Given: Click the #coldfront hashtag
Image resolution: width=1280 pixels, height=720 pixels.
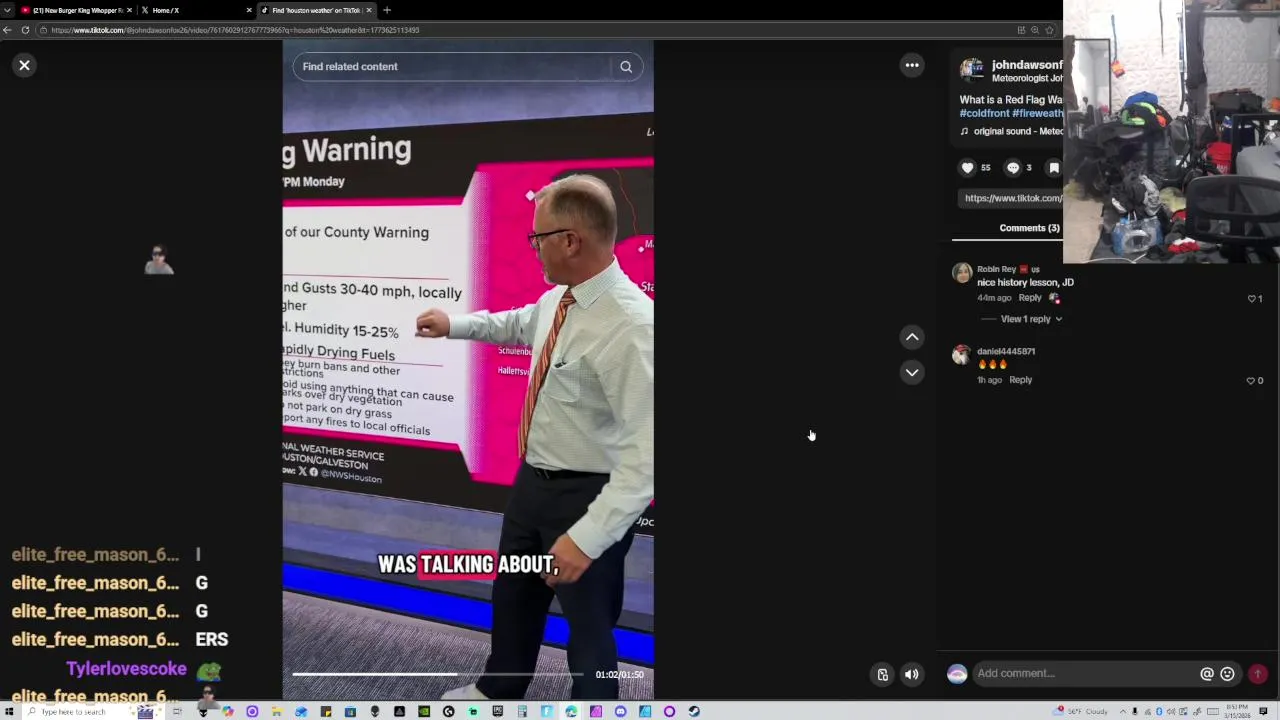Looking at the screenshot, I should tap(984, 114).
